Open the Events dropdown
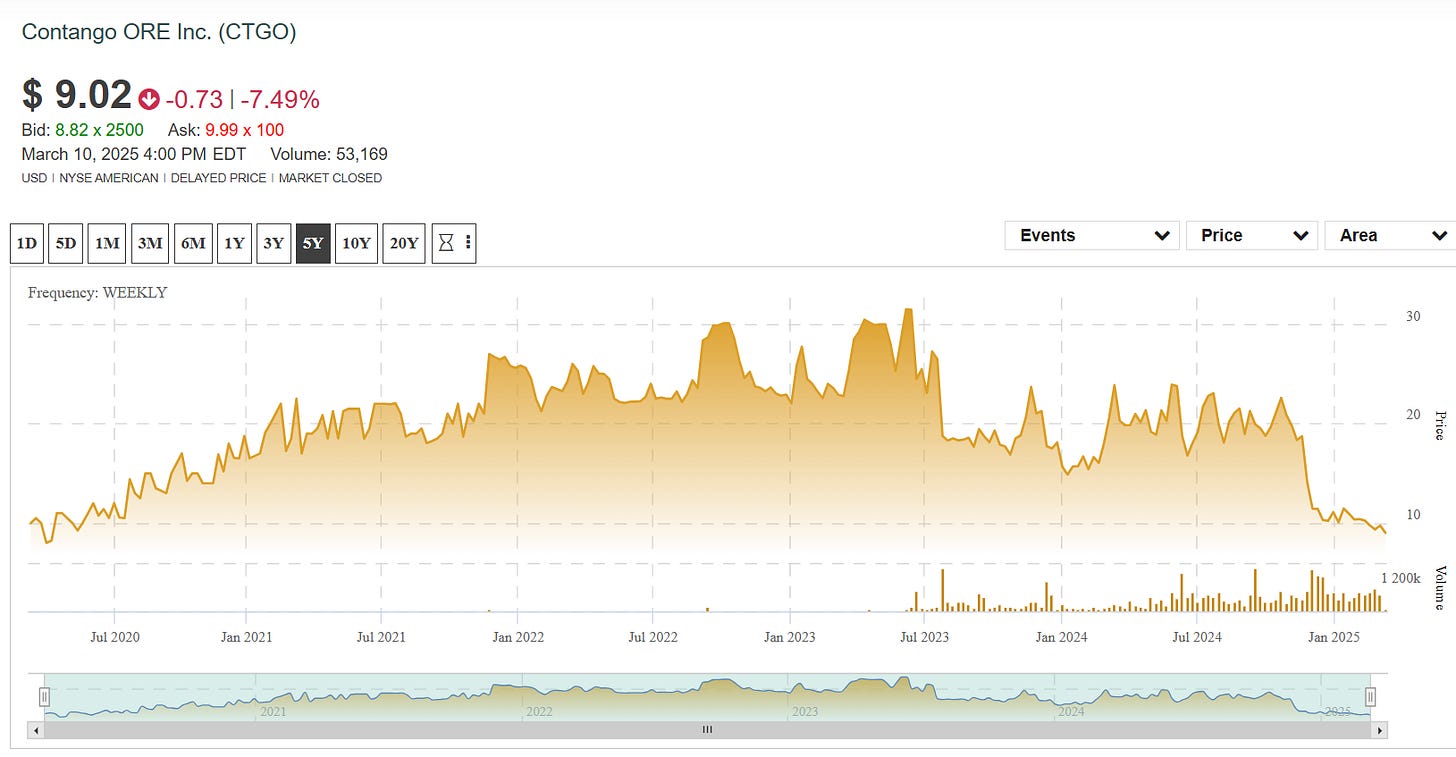Image resolution: width=1456 pixels, height=757 pixels. click(x=1092, y=236)
